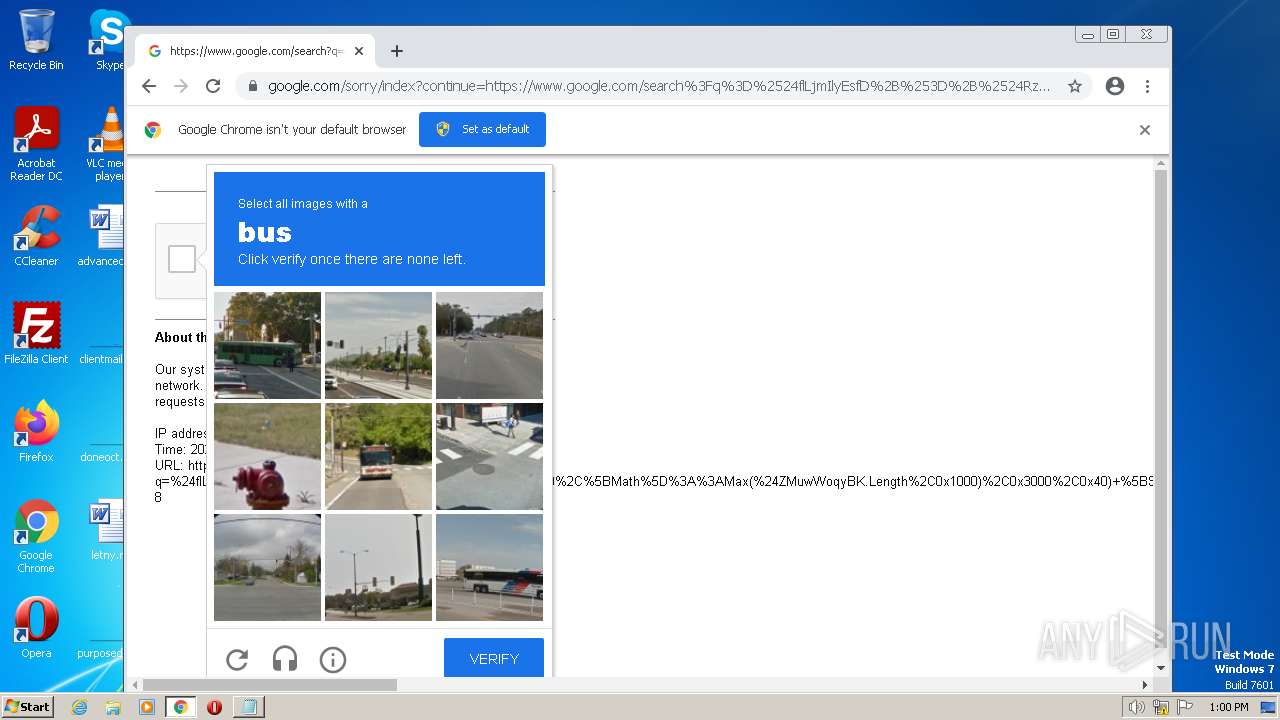Bookmark this page with star icon
The image size is (1280, 720).
coord(1075,86)
